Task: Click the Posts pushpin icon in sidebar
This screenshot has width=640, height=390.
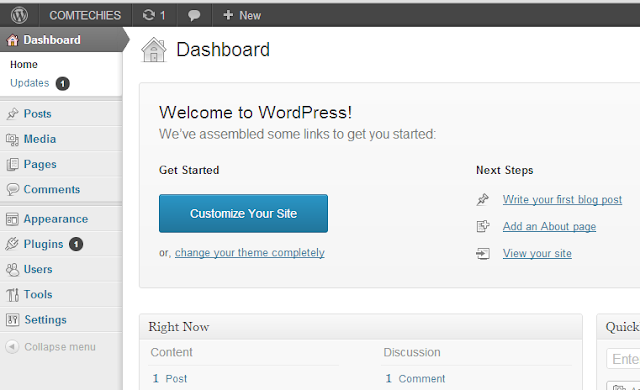Action: click(12, 113)
